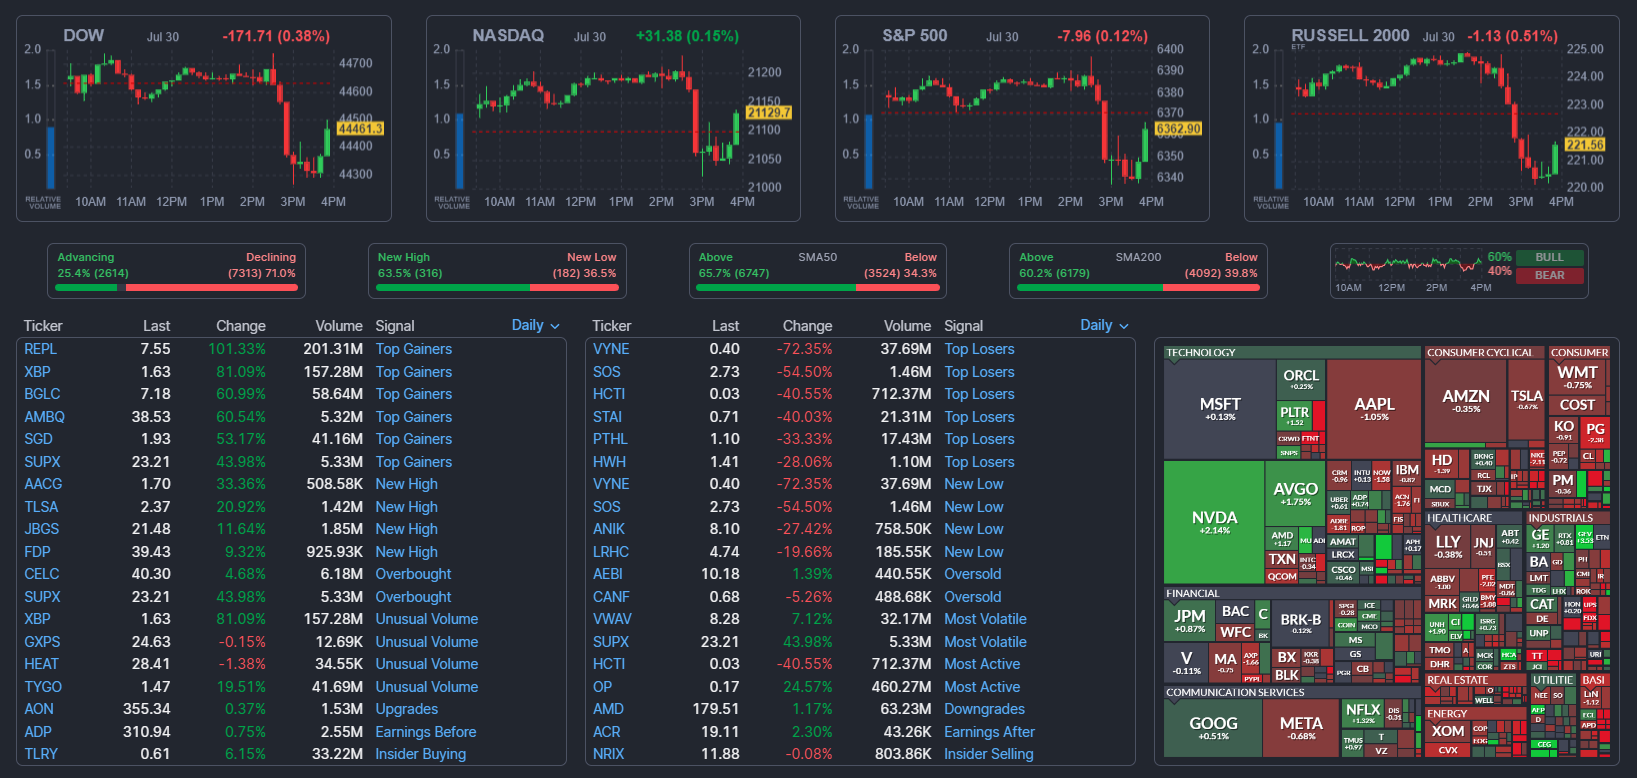Click the New High versus New Low bar

(x=497, y=288)
